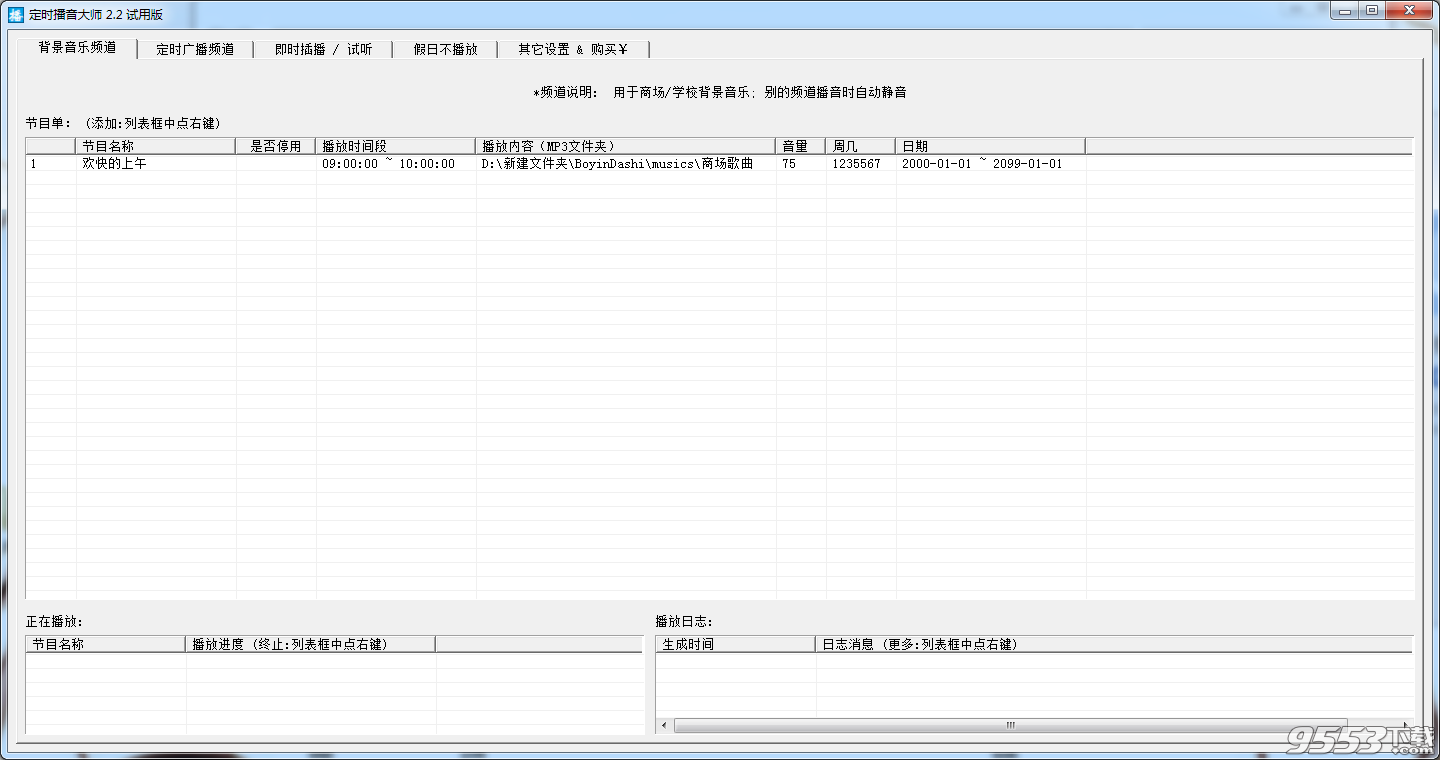Minimize the 定时播音大师 window
This screenshot has height=760, width=1440.
pos(1344,11)
